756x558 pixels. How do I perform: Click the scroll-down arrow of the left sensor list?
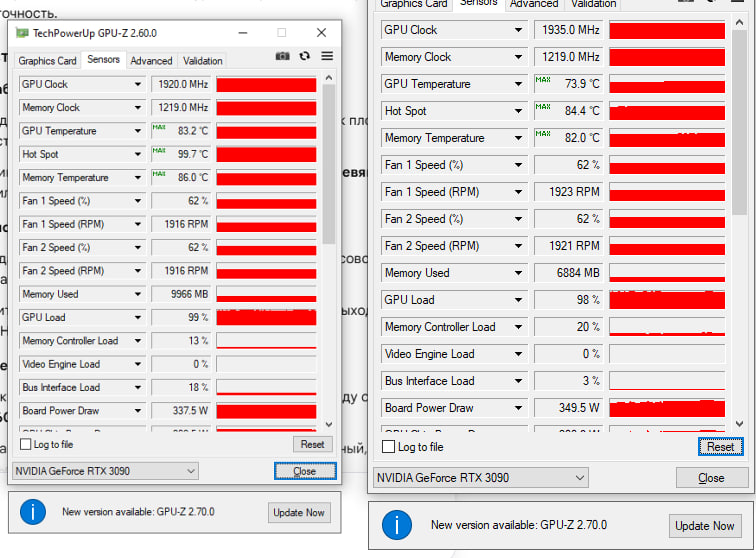tap(329, 424)
